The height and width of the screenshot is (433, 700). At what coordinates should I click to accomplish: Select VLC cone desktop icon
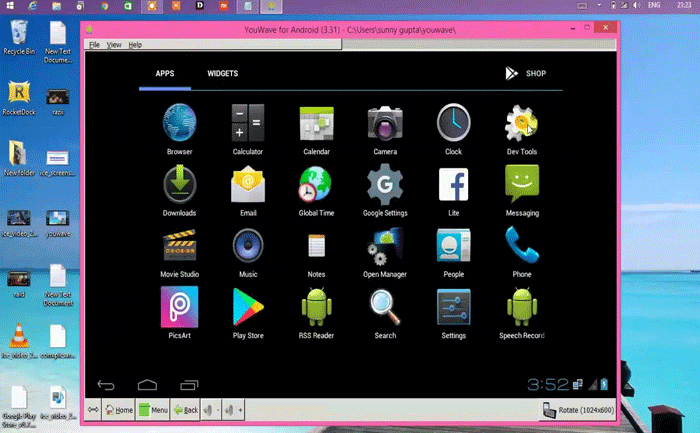[19, 341]
